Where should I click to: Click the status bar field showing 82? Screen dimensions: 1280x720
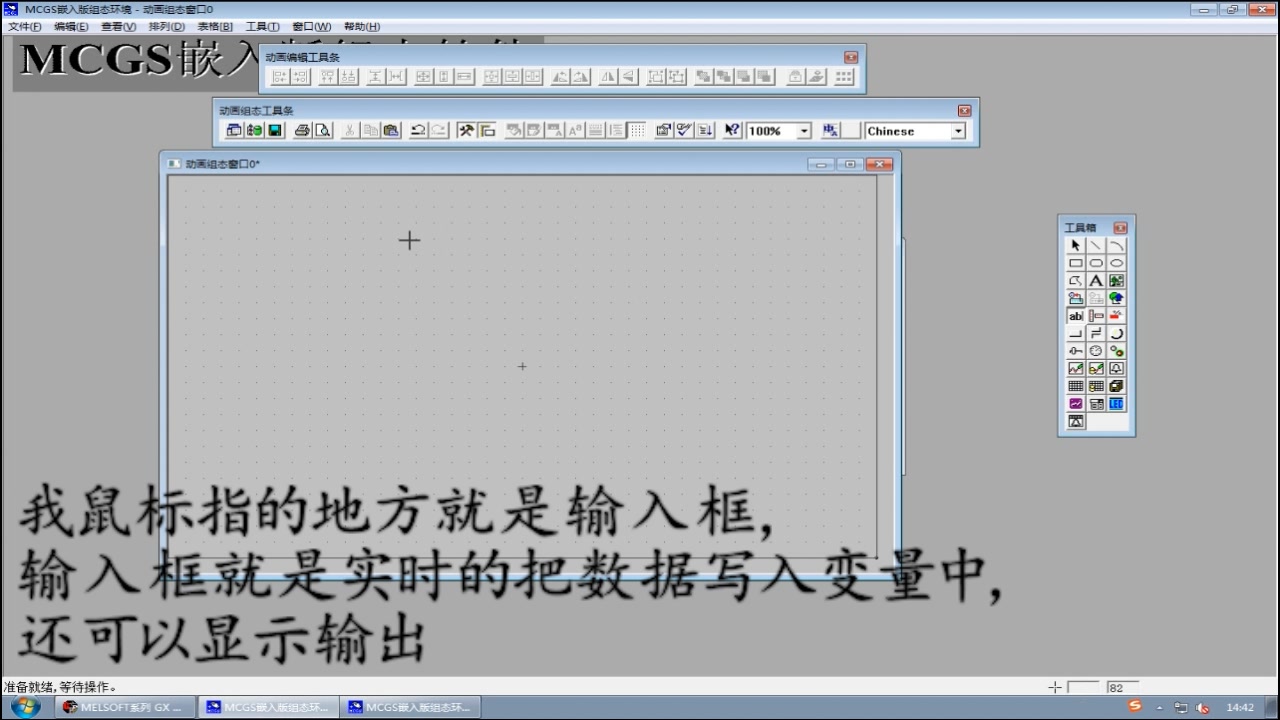click(x=1123, y=687)
